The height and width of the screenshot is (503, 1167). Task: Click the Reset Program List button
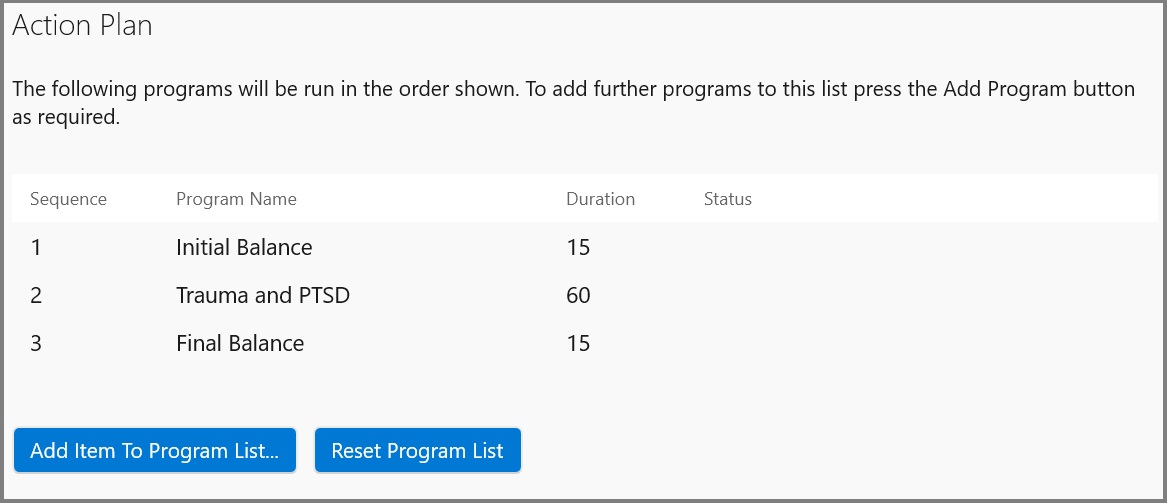418,450
